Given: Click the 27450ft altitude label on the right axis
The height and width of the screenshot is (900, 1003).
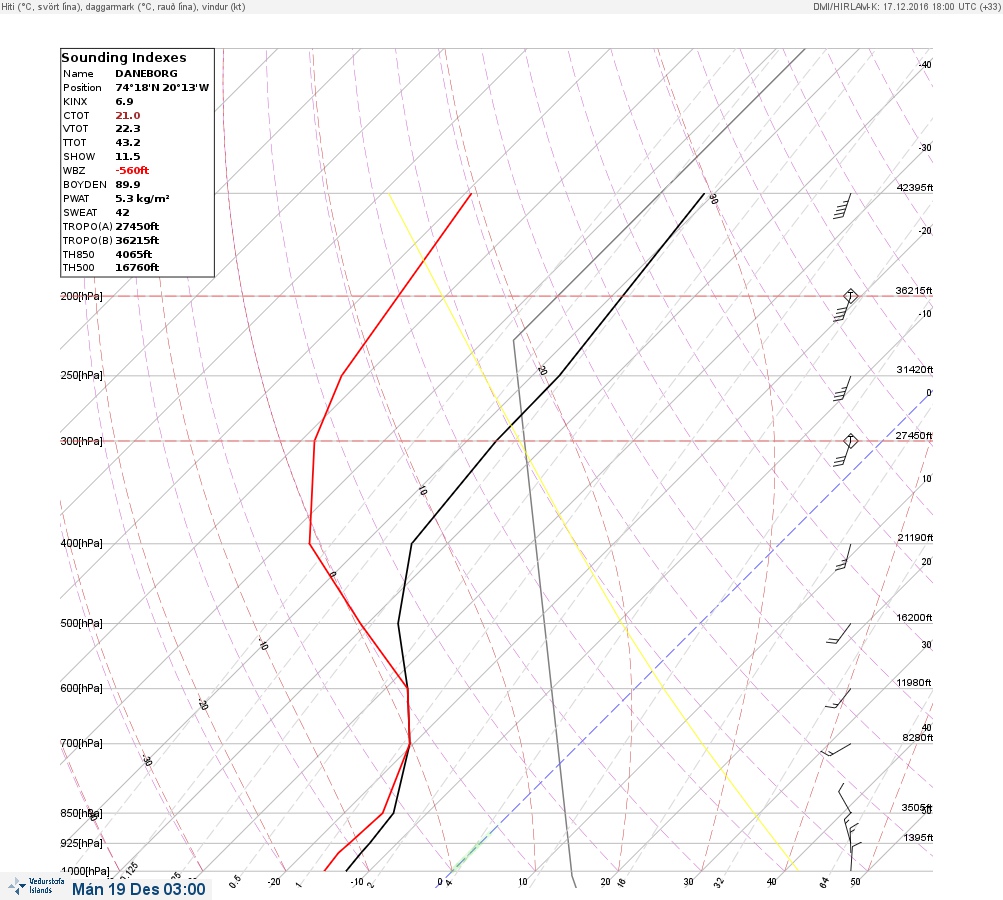Looking at the screenshot, I should coord(914,436).
